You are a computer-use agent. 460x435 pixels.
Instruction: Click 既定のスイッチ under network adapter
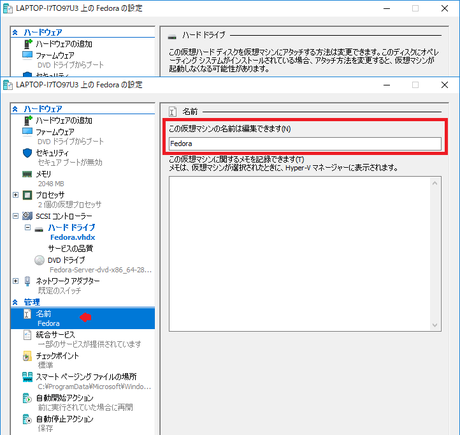click(59, 291)
